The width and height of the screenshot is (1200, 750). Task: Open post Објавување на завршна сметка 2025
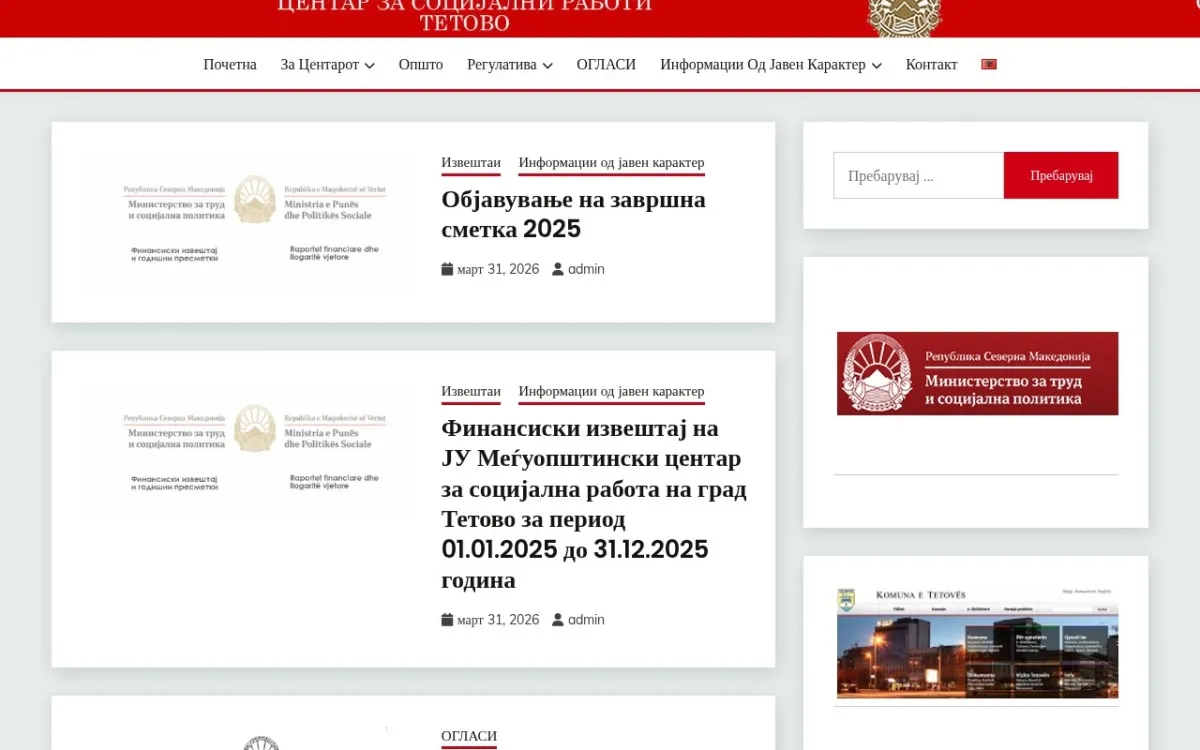574,214
